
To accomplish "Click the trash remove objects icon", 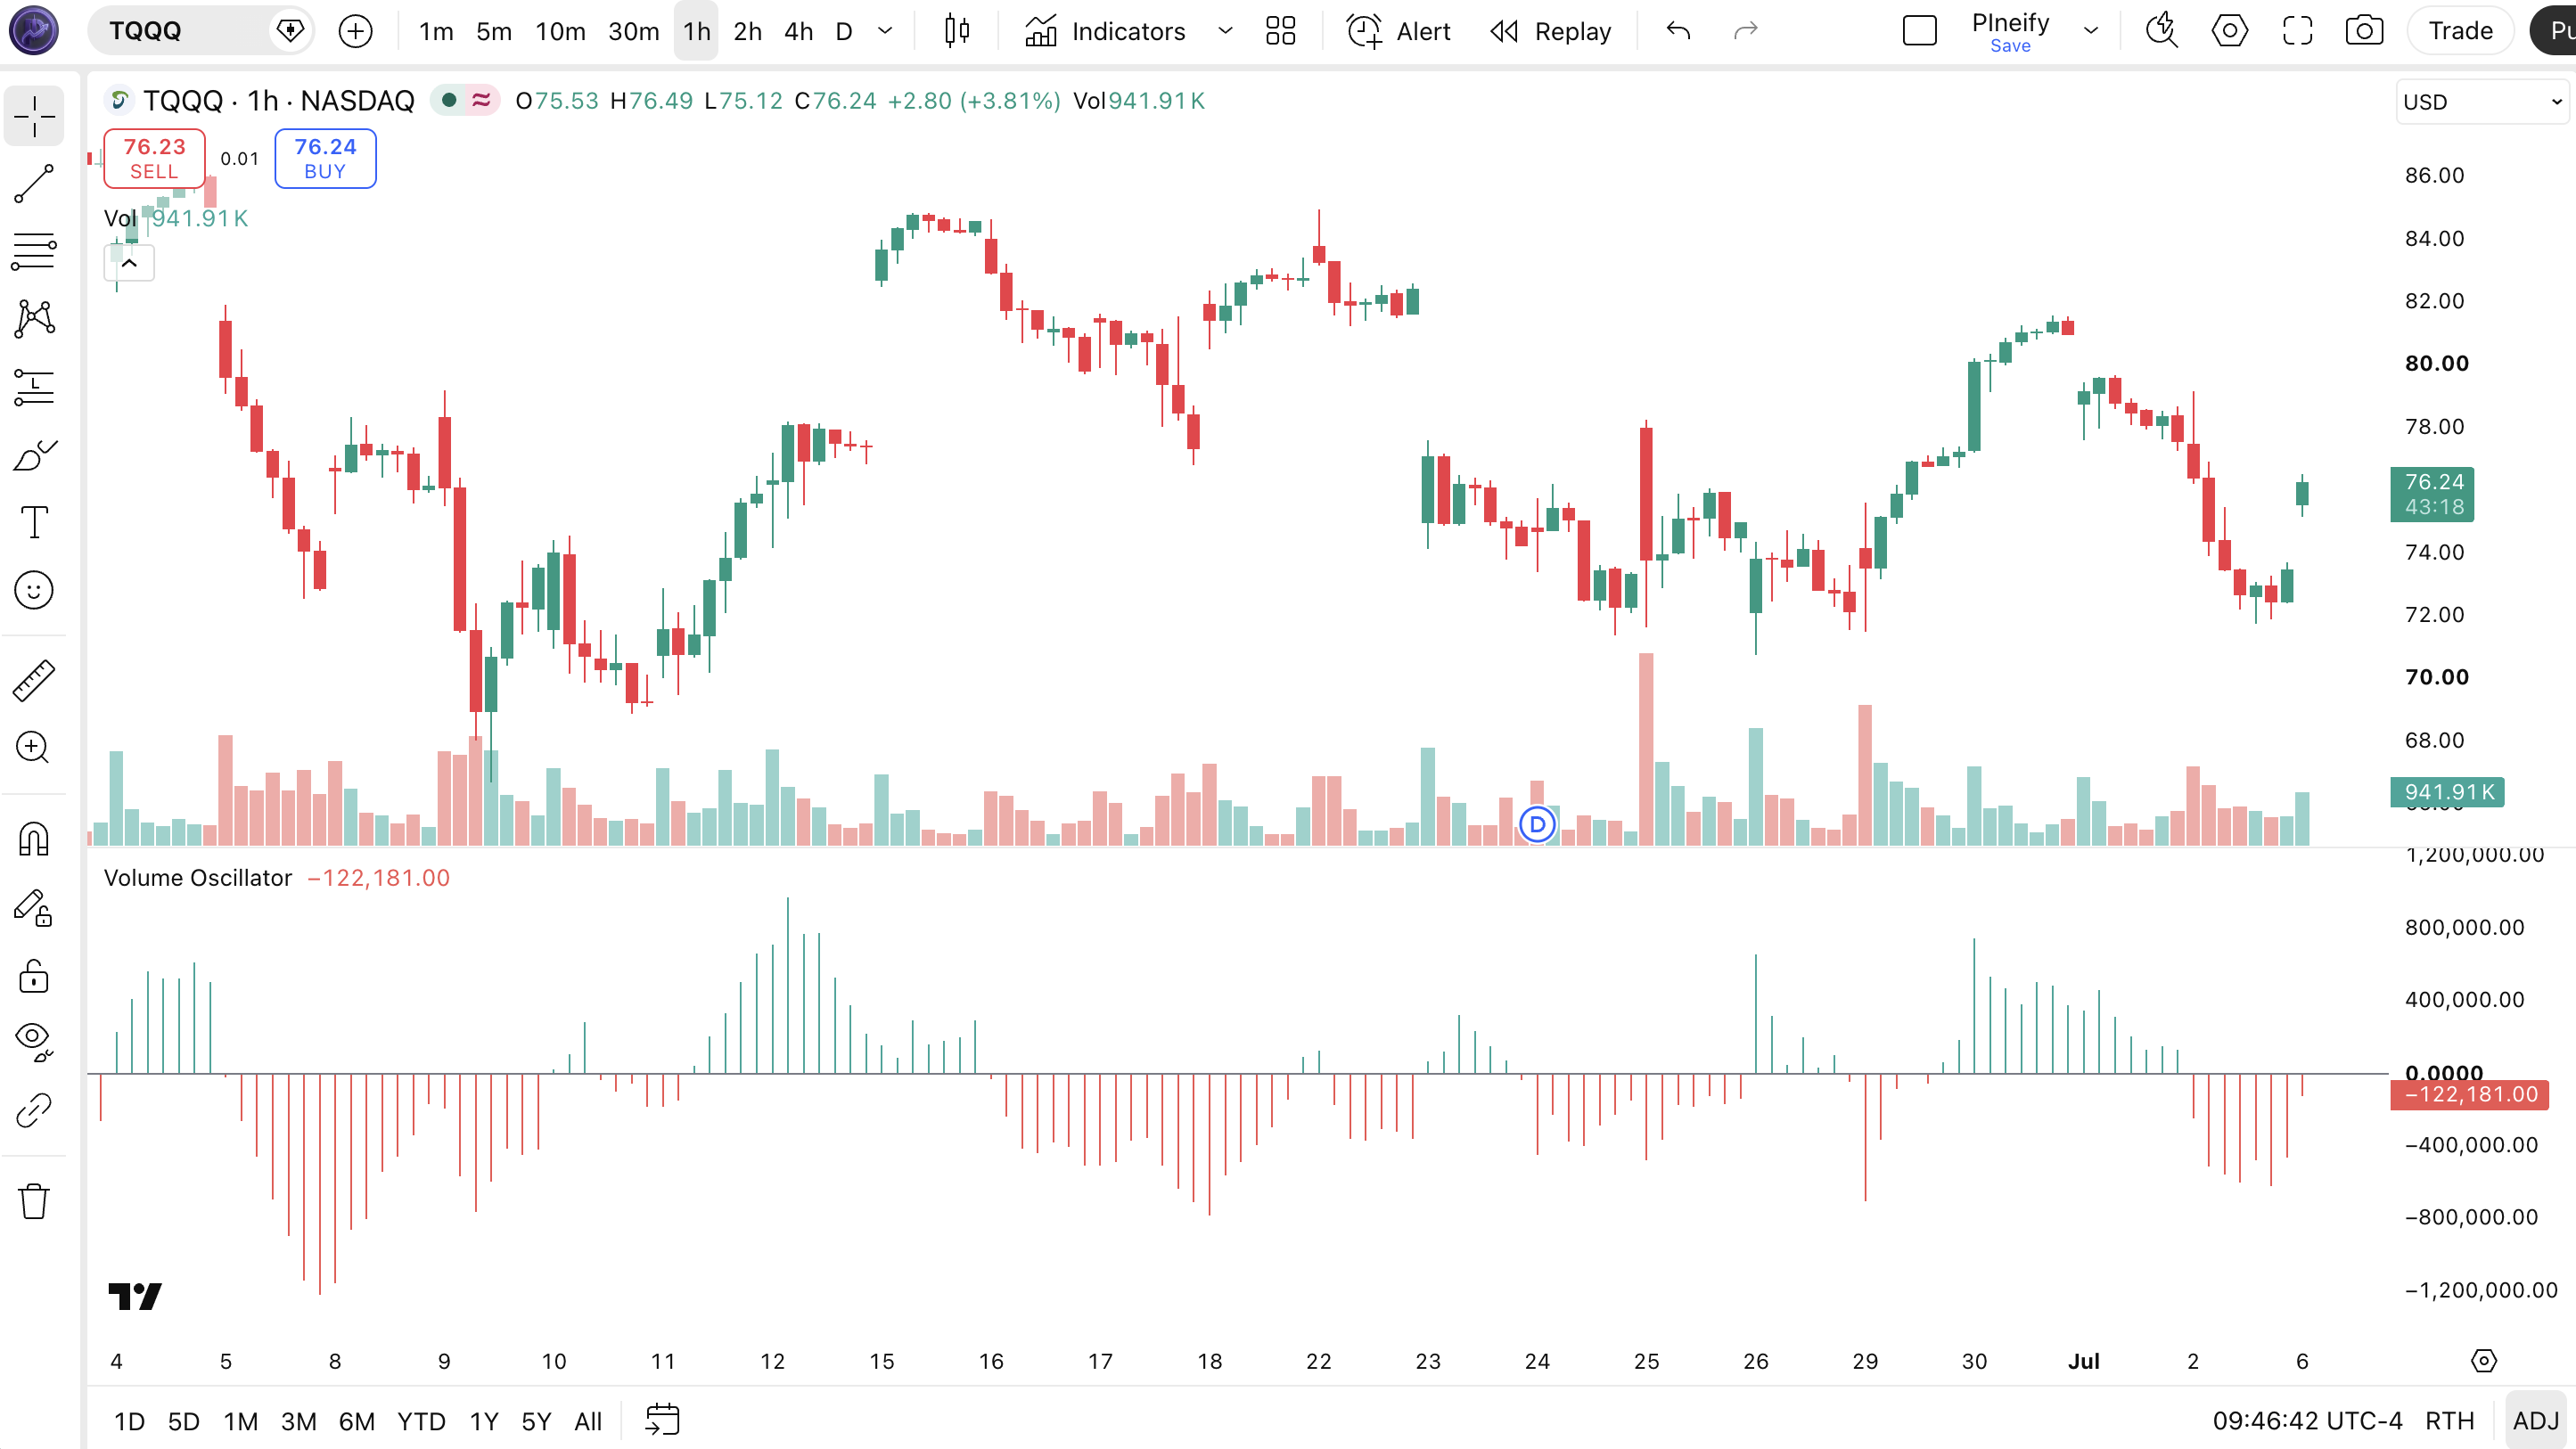I will click(x=34, y=1201).
